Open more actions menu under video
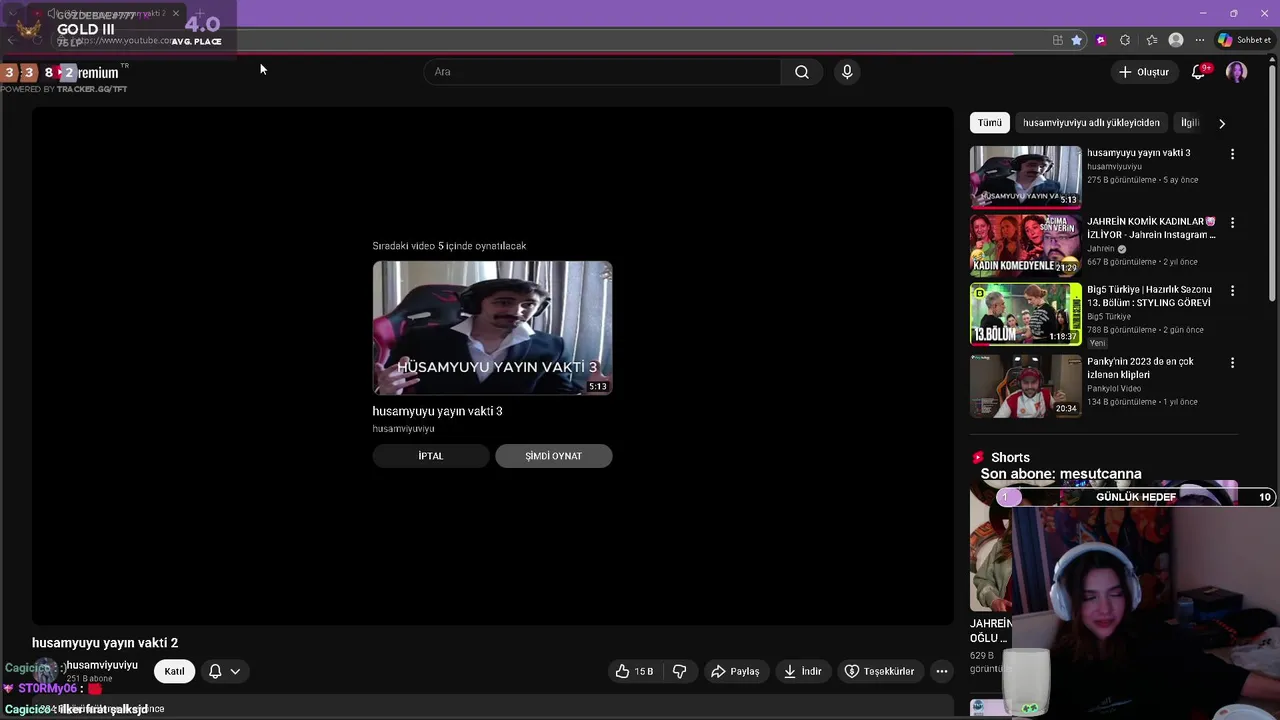The image size is (1280, 720). click(x=941, y=671)
